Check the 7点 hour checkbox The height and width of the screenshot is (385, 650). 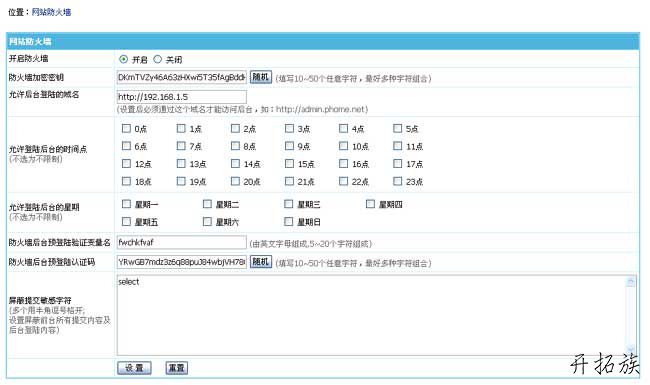(181, 146)
